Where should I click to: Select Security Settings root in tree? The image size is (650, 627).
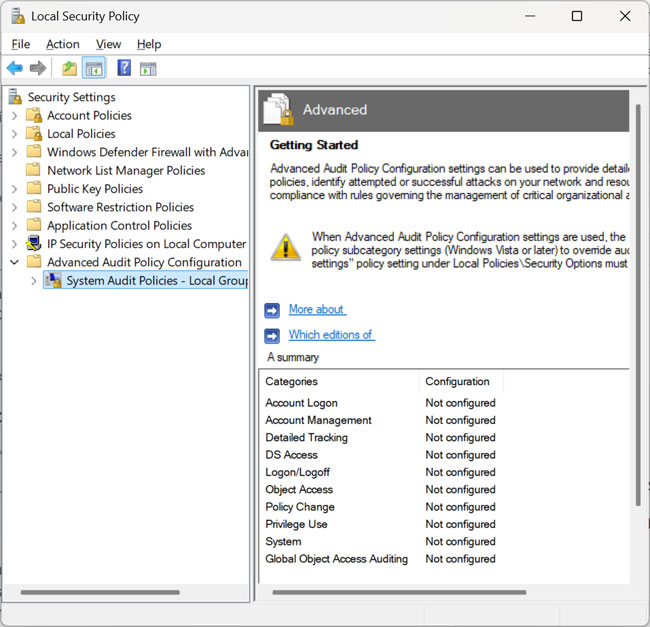(71, 97)
